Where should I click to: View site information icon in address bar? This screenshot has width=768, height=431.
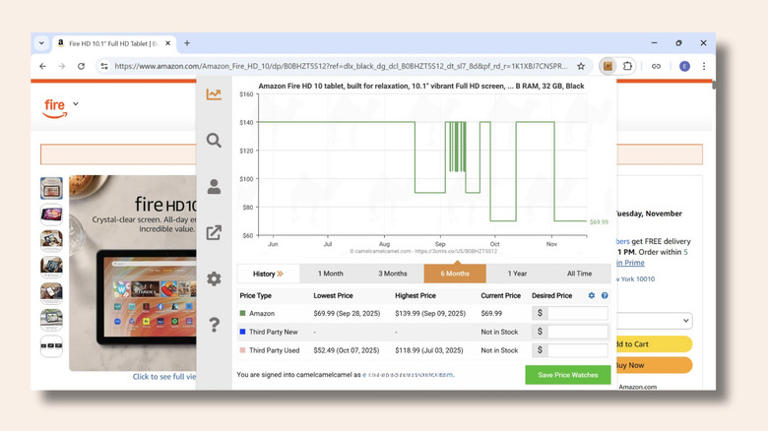pos(104,66)
